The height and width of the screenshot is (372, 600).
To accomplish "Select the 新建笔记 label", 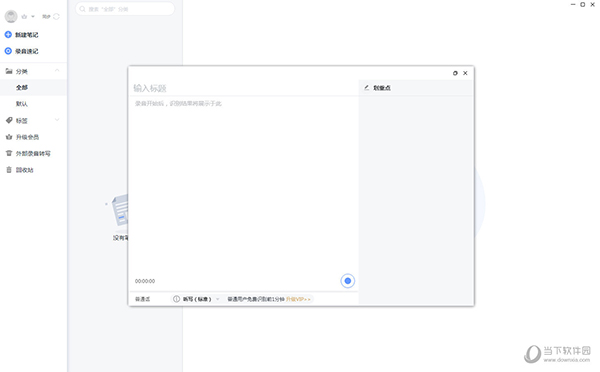I will pos(26,35).
